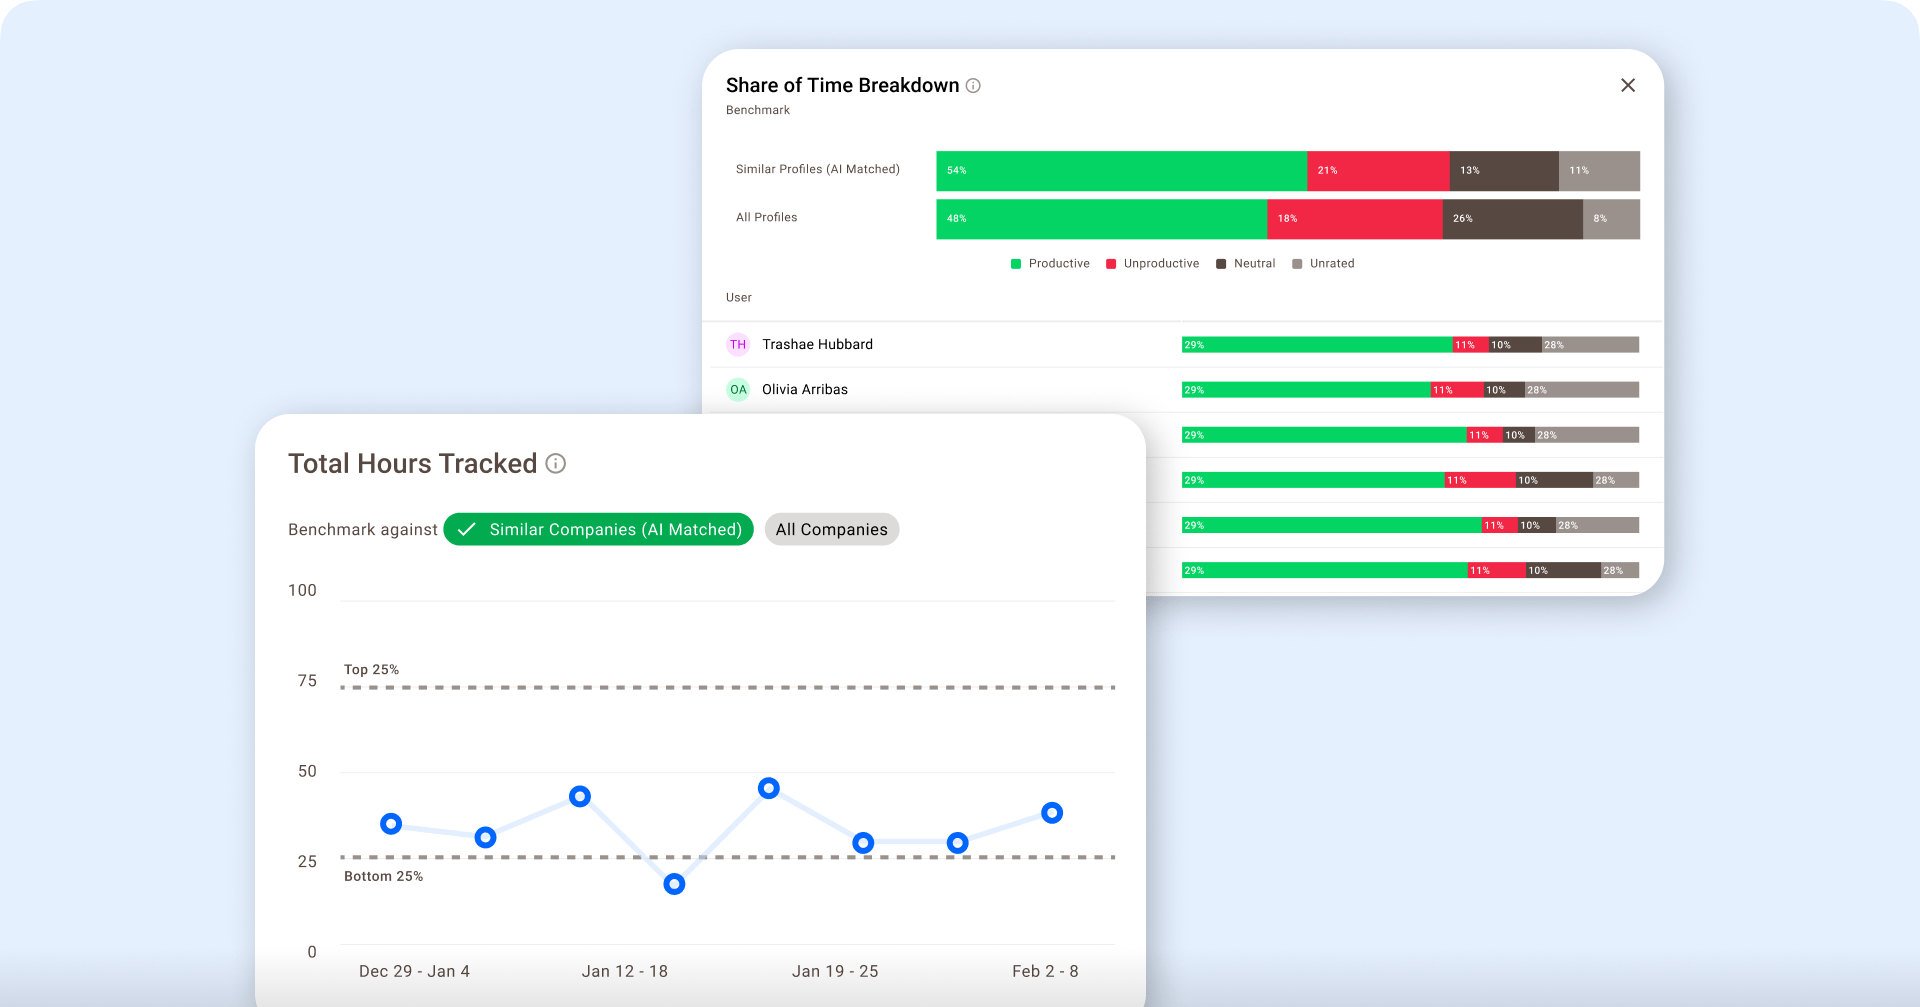Click Olivia Arribas's 28% unrated bar segment
Screen dimensions: 1920x1007
click(1582, 390)
